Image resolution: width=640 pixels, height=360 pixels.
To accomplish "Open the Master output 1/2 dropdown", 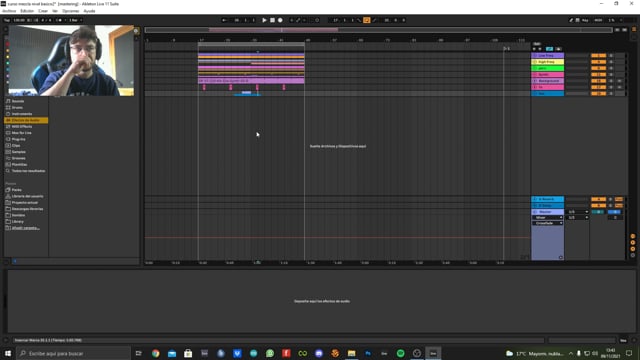I will (x=578, y=218).
